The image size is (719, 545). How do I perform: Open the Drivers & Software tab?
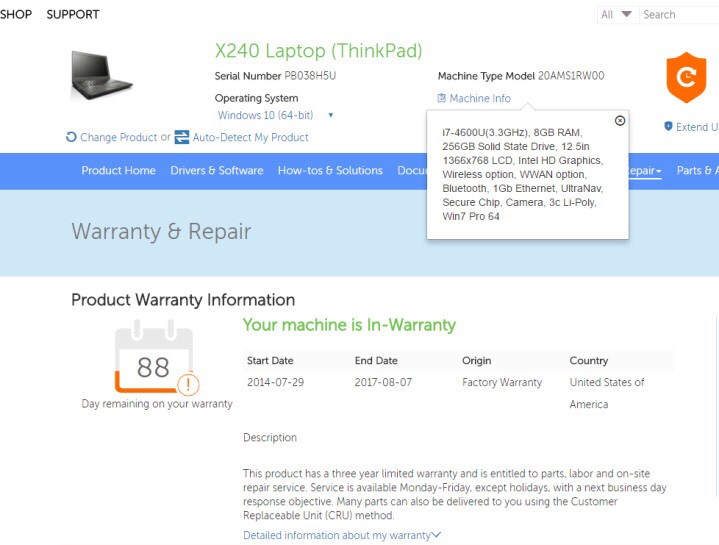click(x=217, y=171)
